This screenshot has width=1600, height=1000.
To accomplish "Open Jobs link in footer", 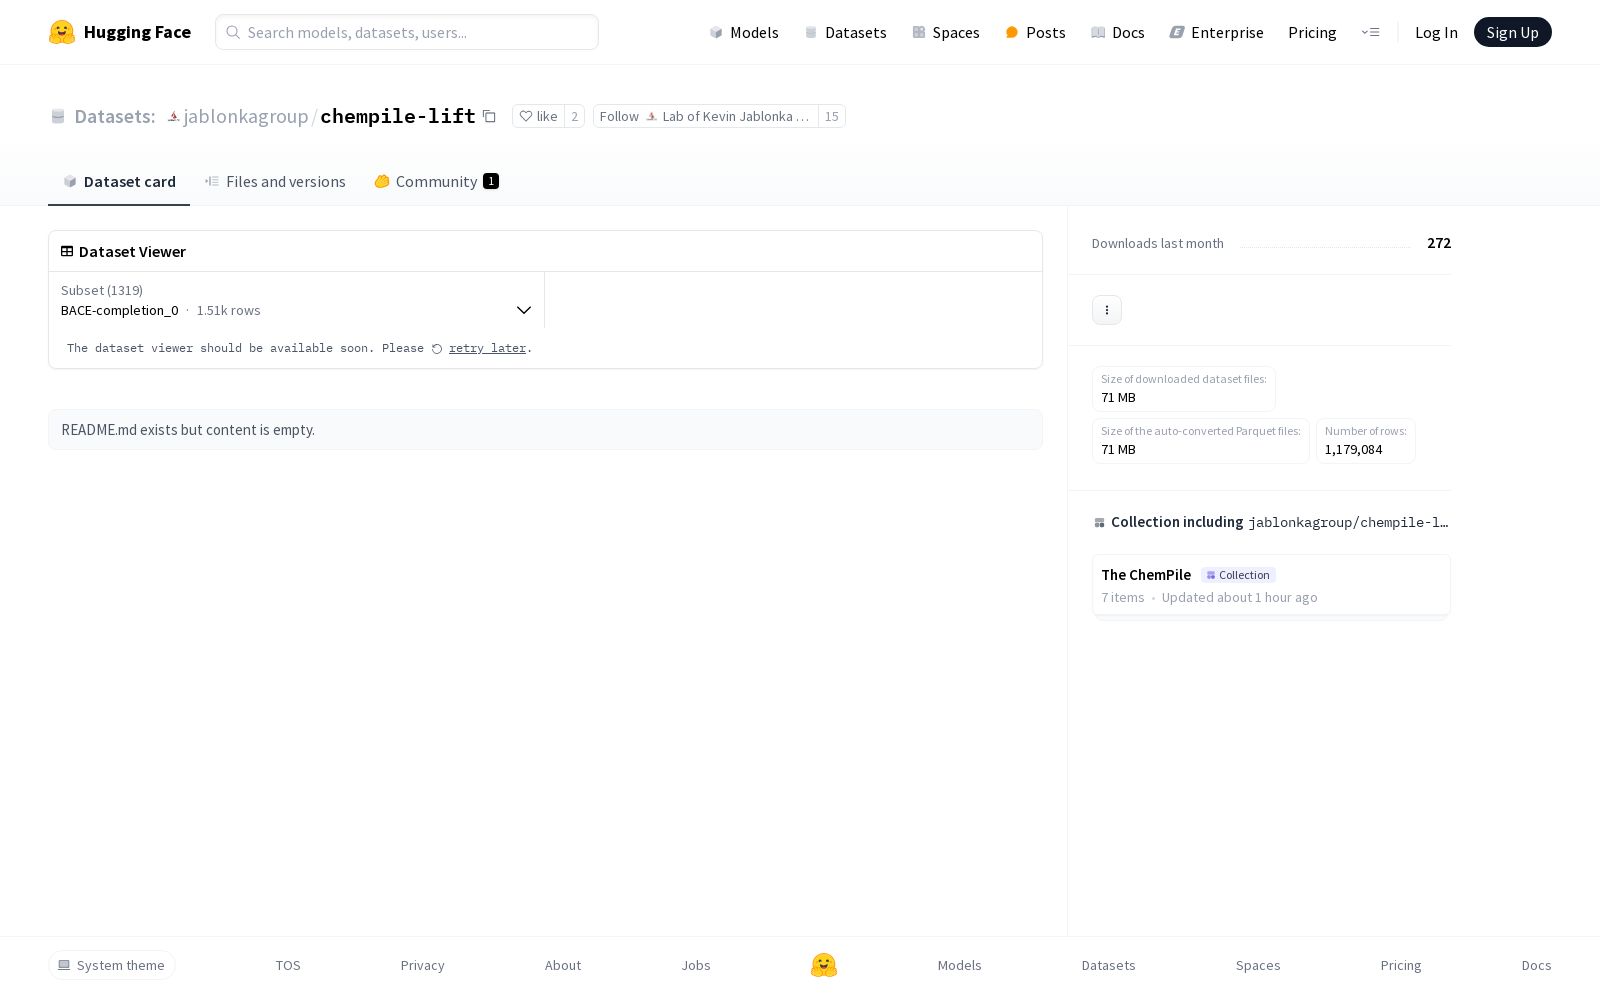I will coord(696,965).
